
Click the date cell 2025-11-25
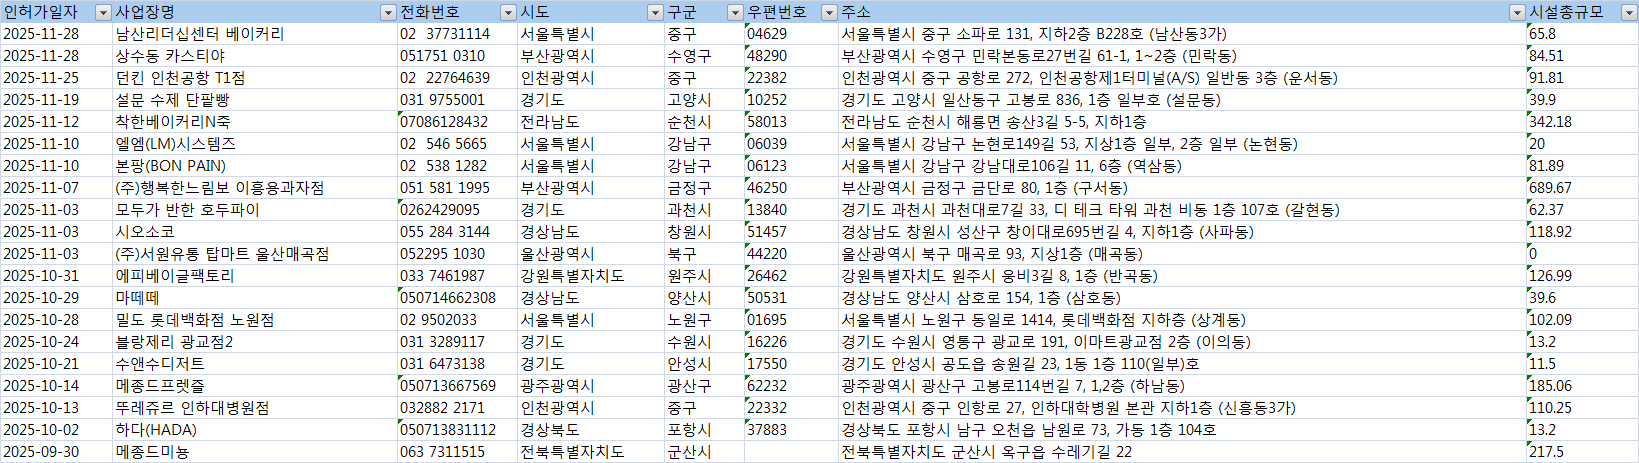[x=56, y=78]
